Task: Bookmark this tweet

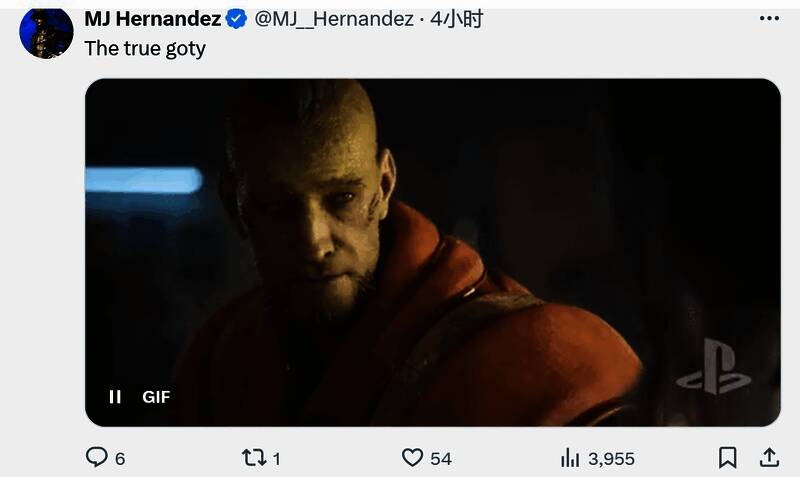Action: tap(728, 458)
